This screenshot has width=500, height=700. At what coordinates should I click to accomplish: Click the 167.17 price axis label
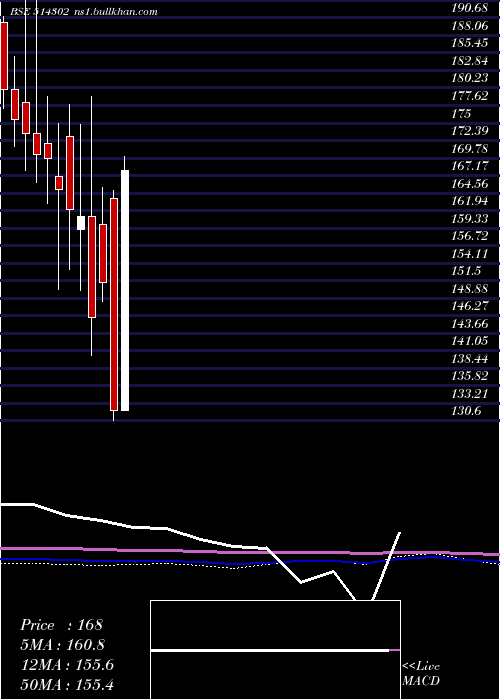(470, 166)
